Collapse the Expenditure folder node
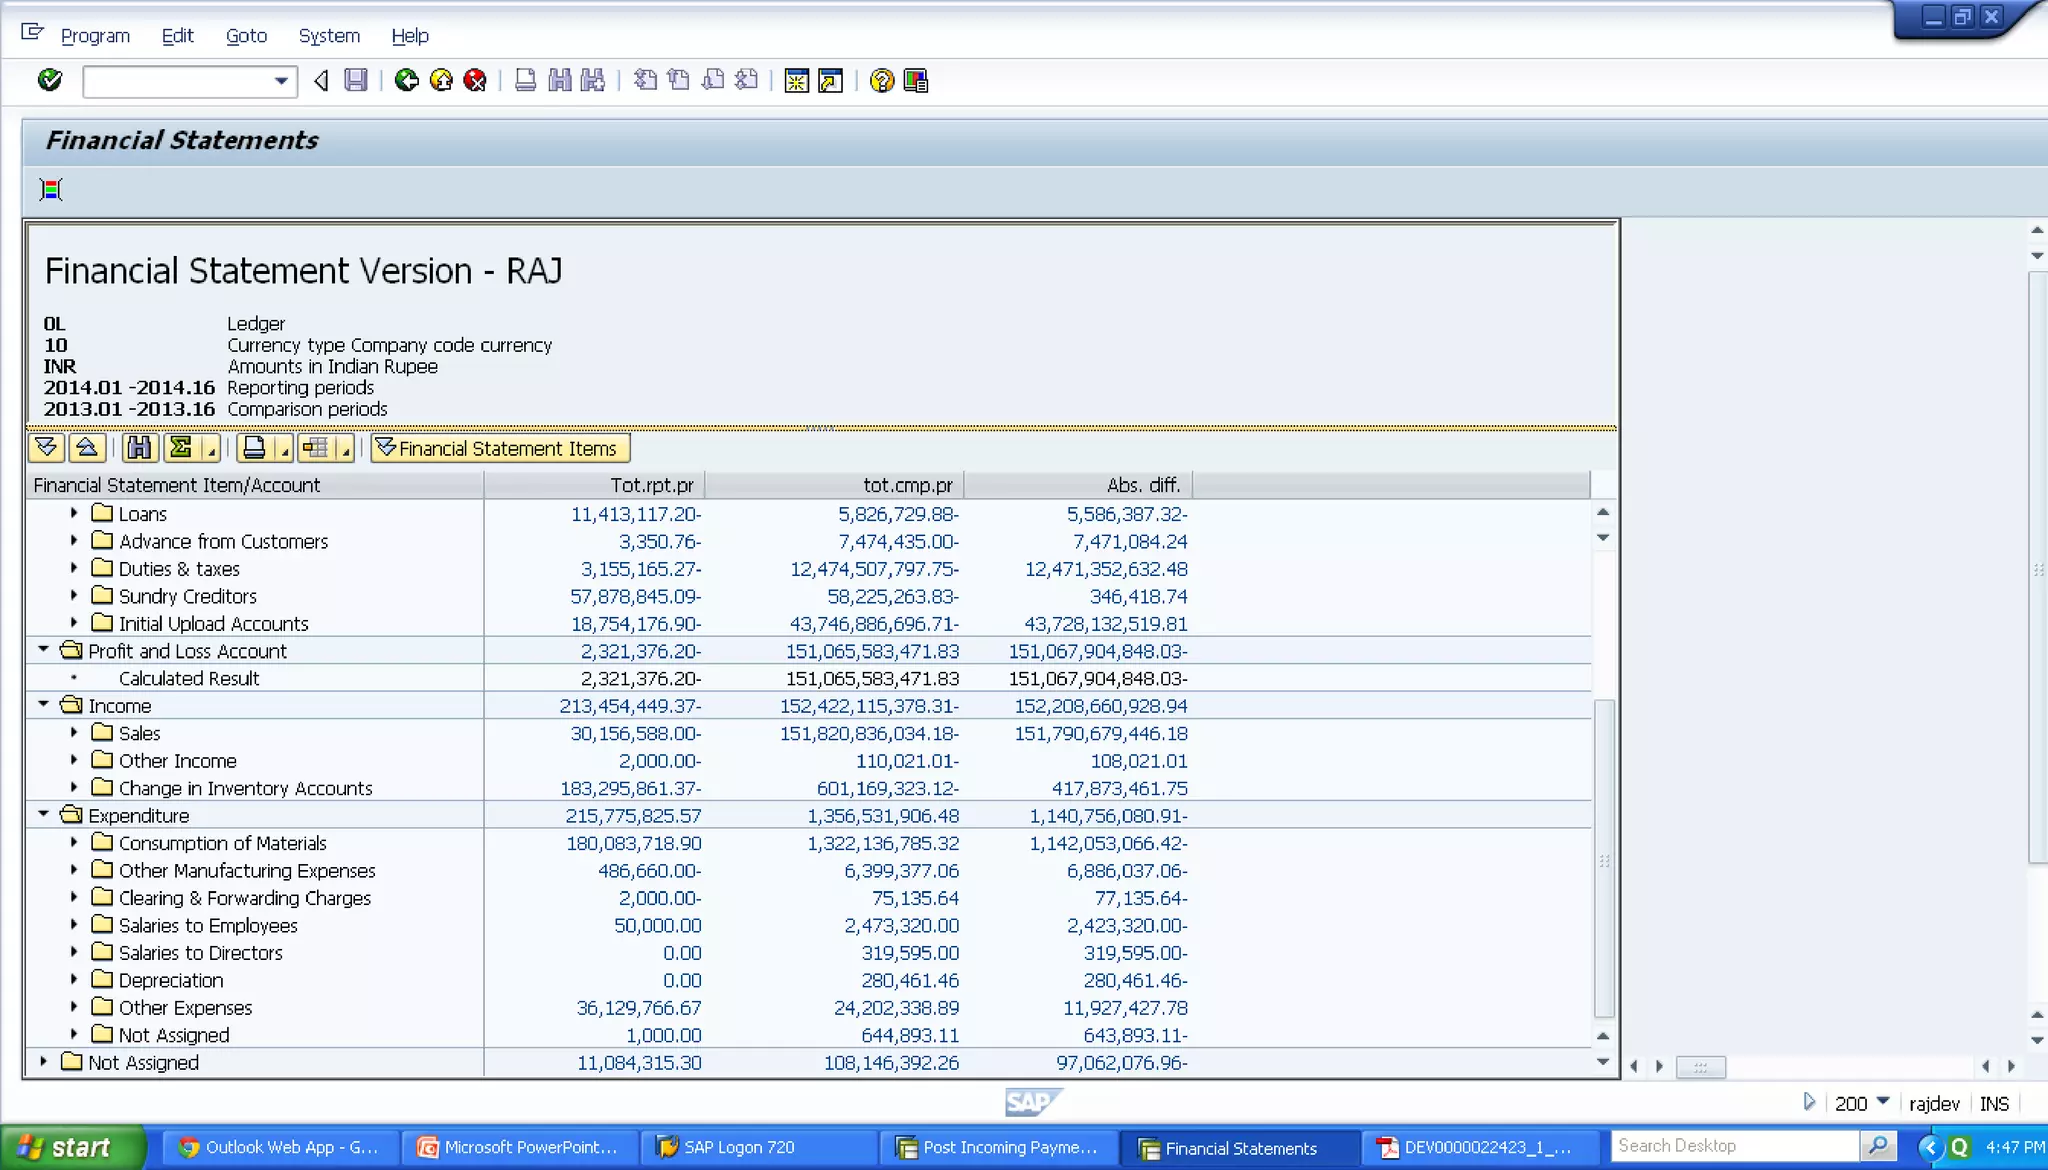Viewport: 2048px width, 1170px height. click(43, 815)
